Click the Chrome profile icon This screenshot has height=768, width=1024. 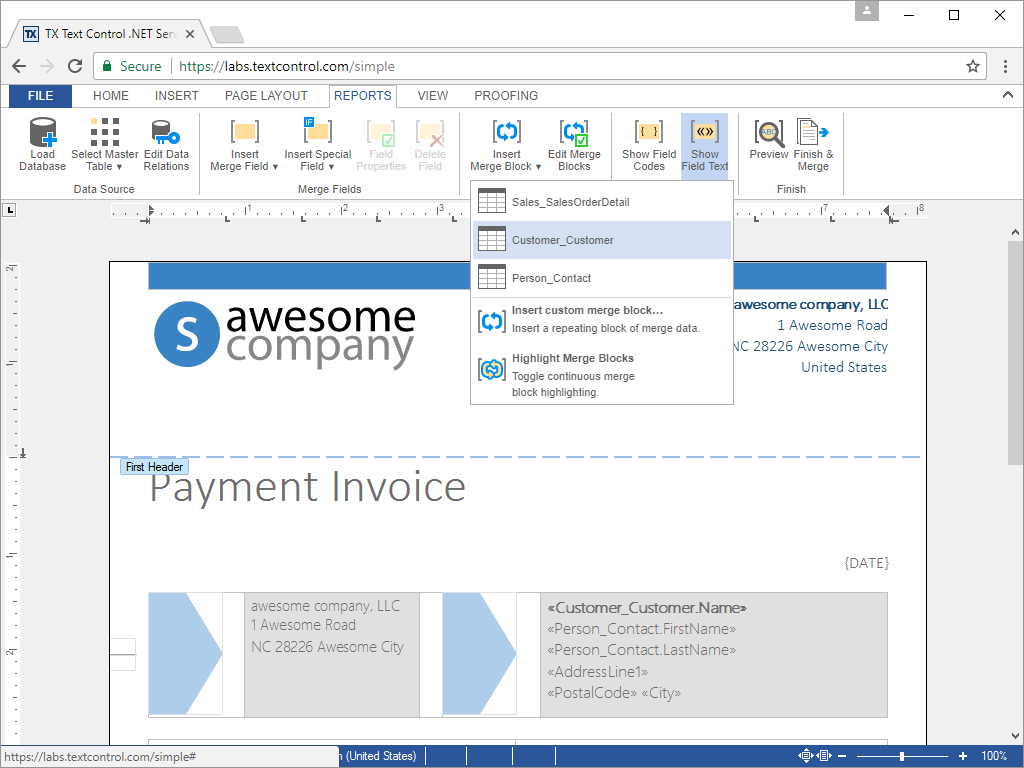pos(867,10)
